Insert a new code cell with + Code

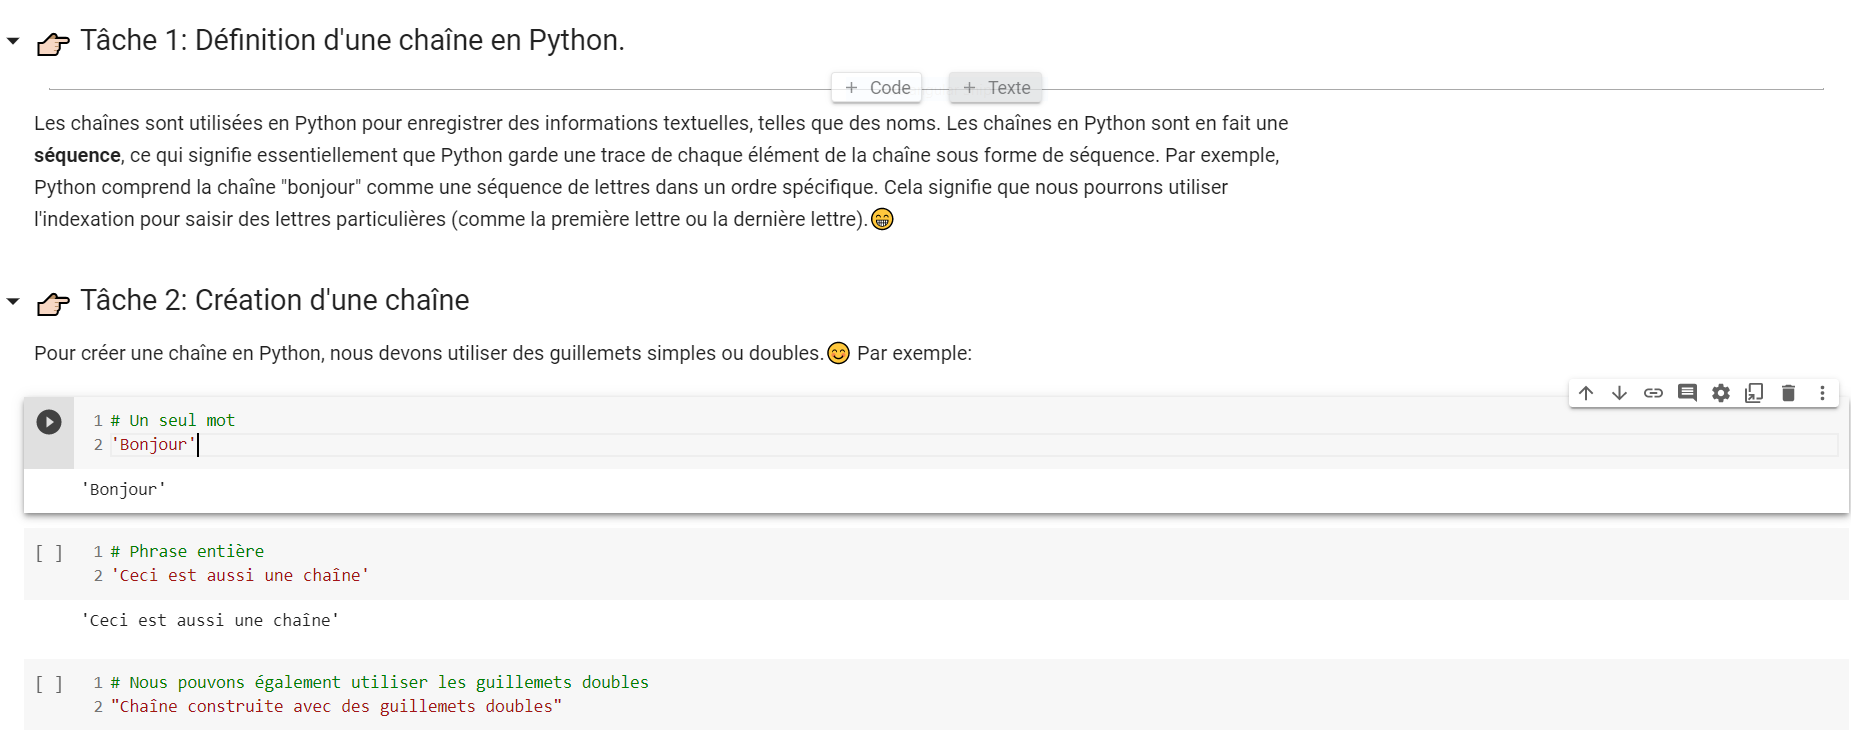(x=877, y=88)
